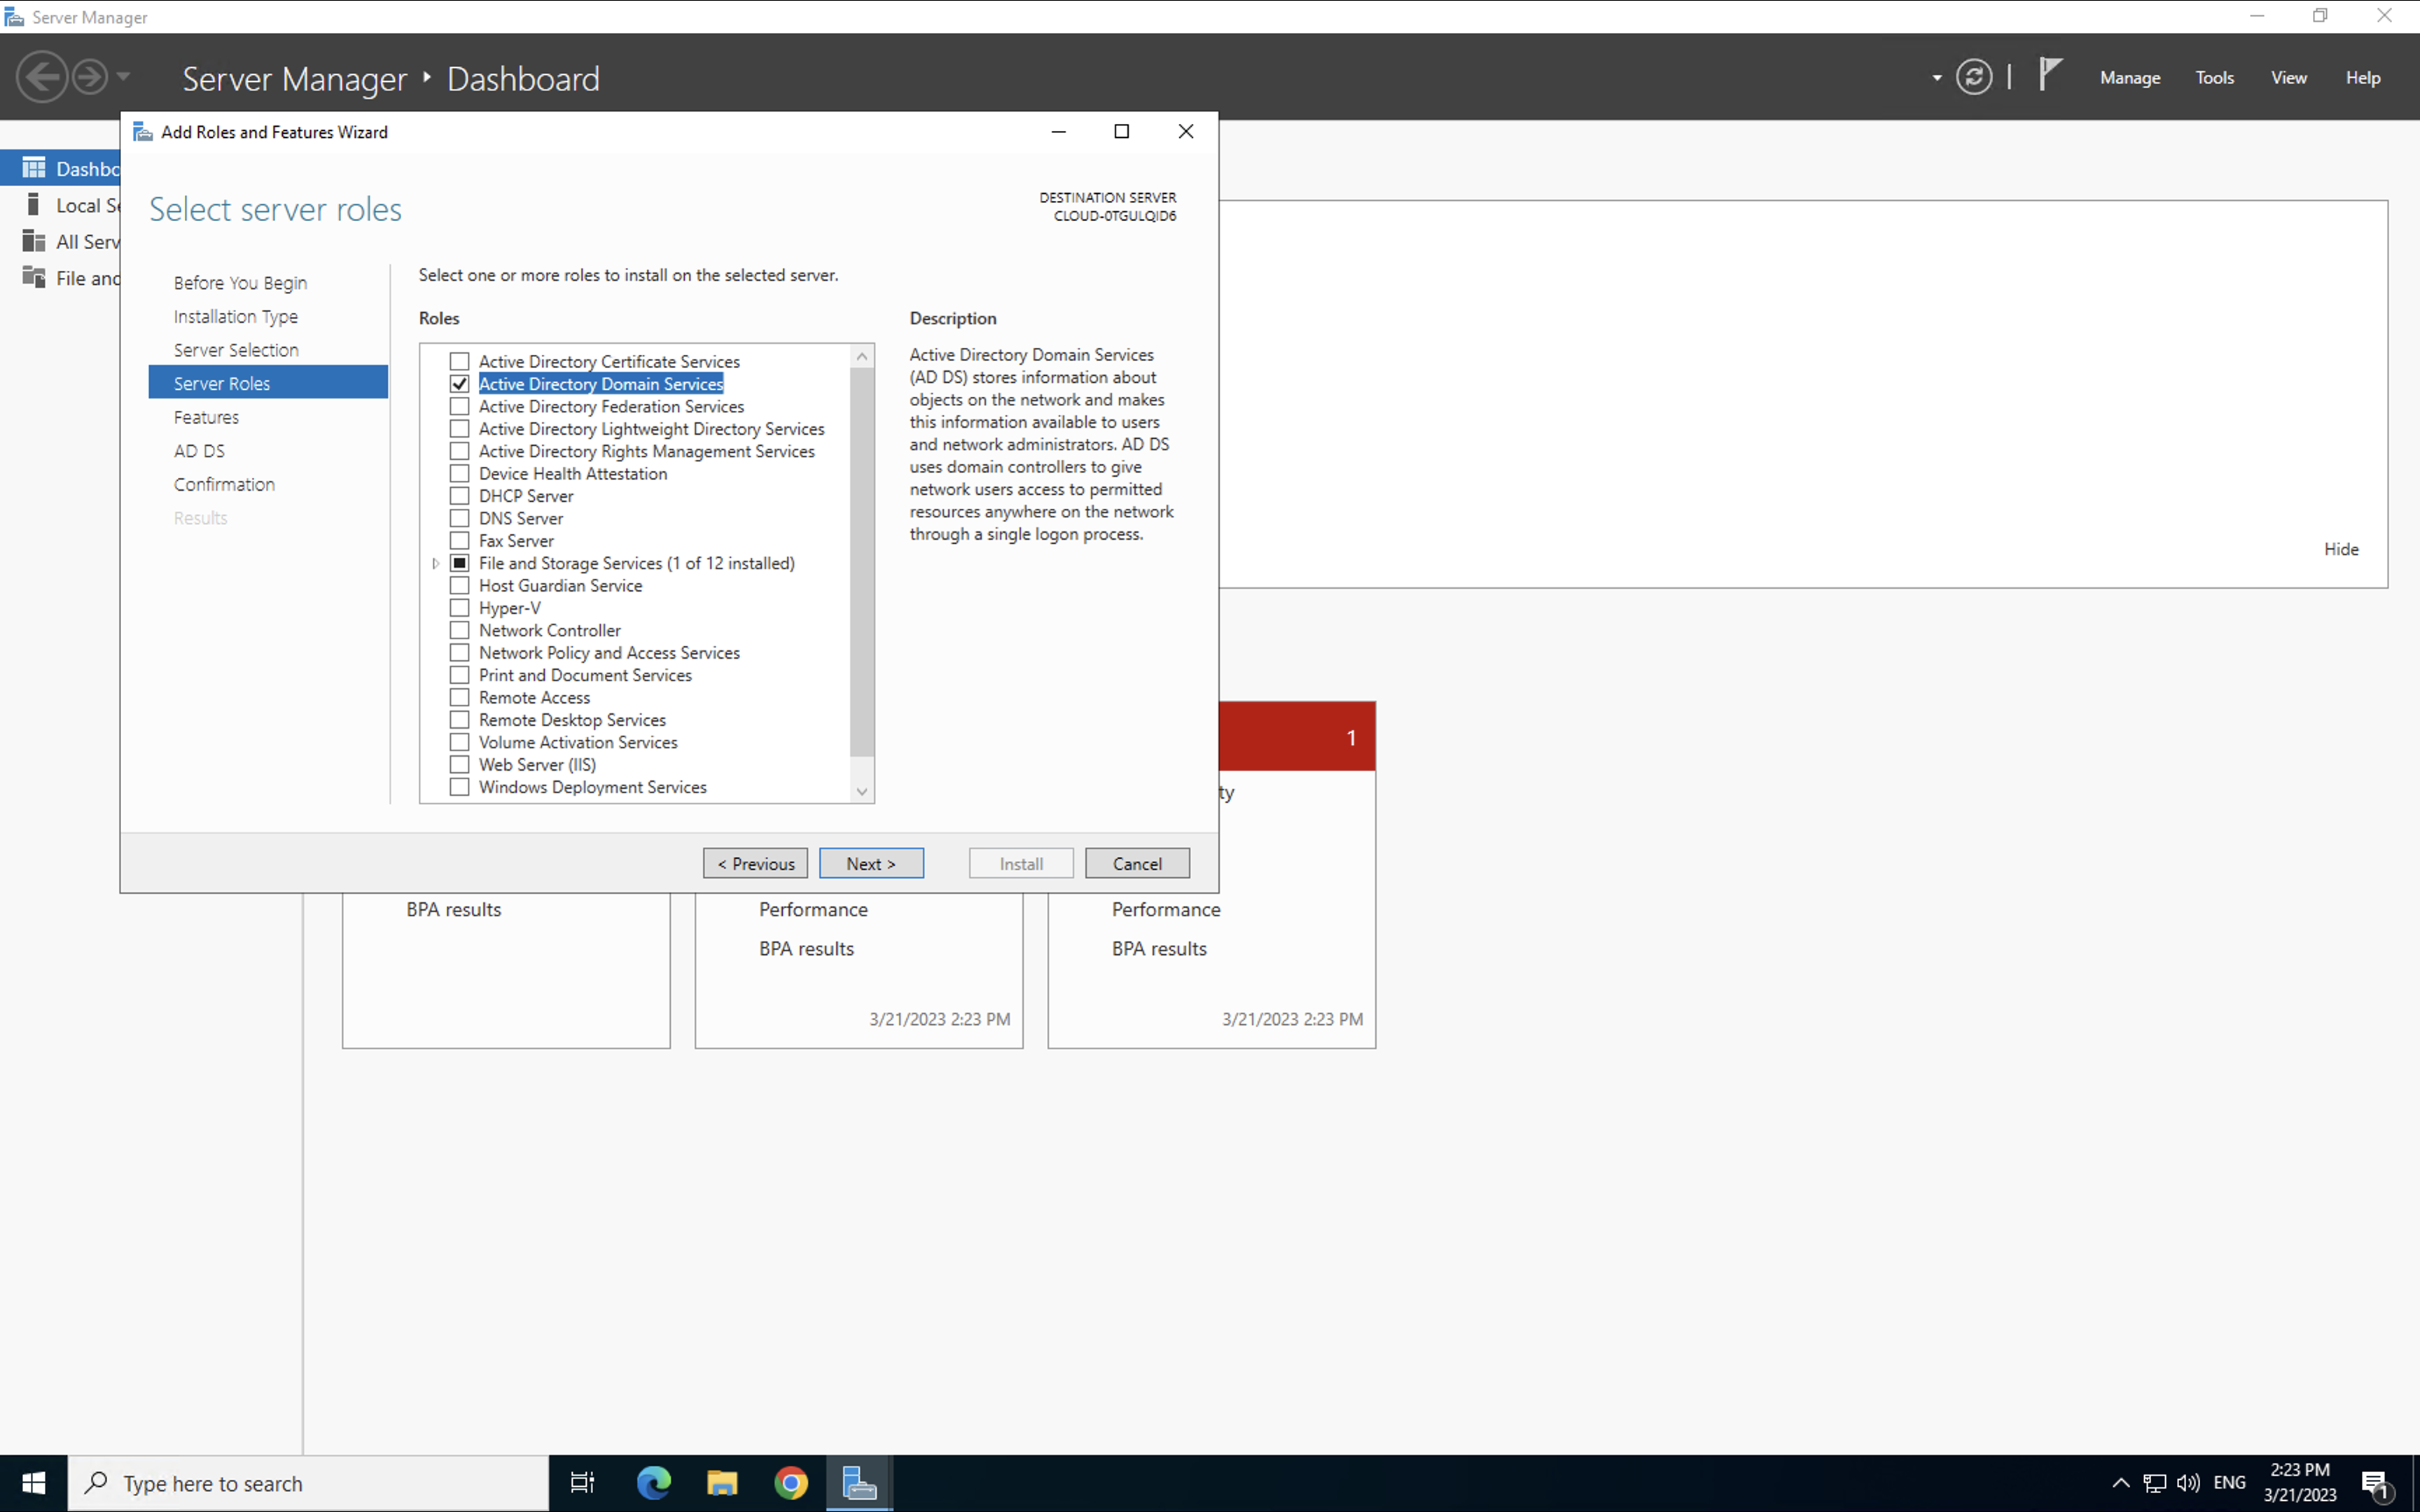
Task: Open the View menu
Action: point(2288,78)
